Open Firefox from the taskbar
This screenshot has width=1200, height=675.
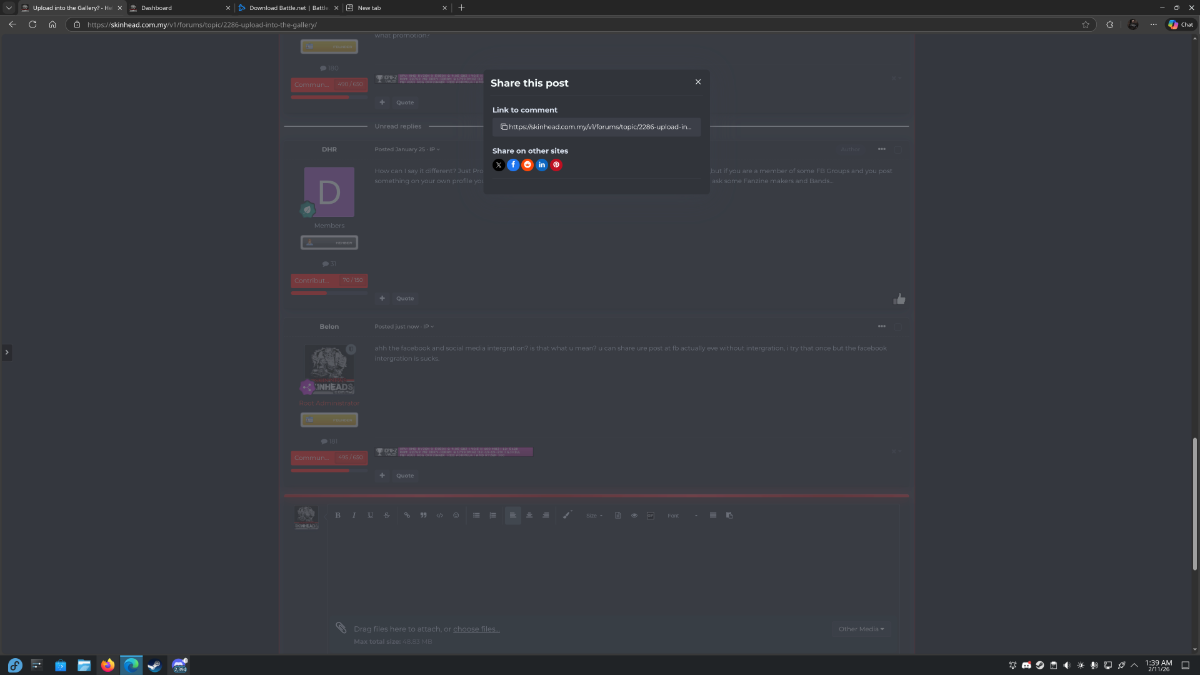pyautogui.click(x=108, y=665)
